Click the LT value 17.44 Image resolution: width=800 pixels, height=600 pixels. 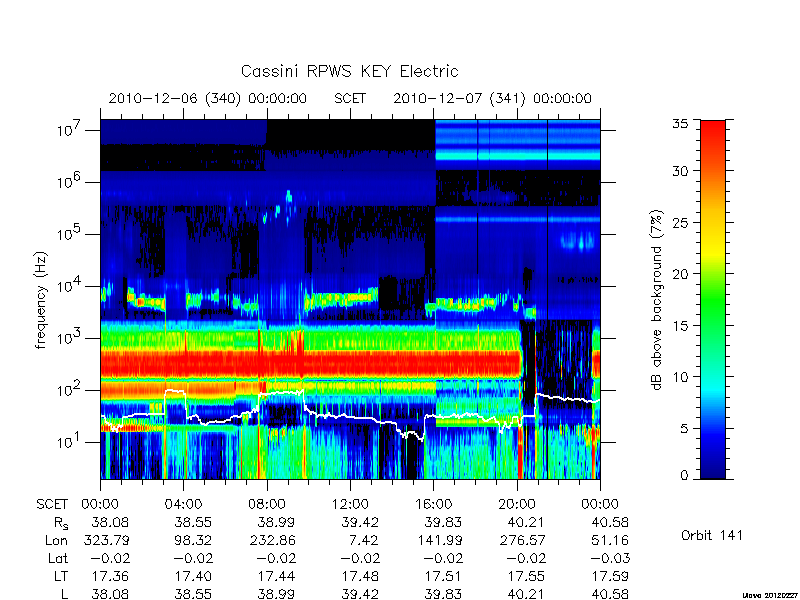tap(277, 576)
